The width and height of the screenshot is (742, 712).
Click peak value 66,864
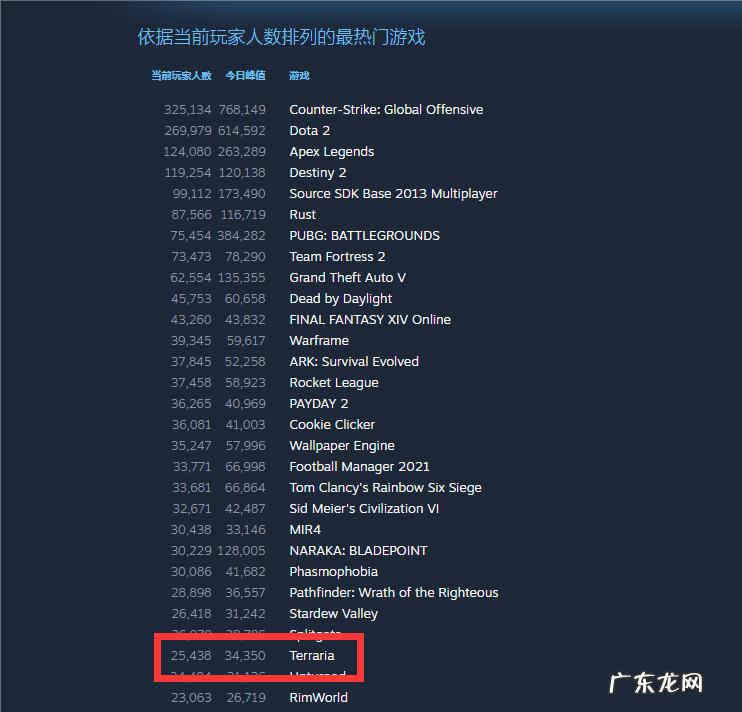tap(245, 488)
